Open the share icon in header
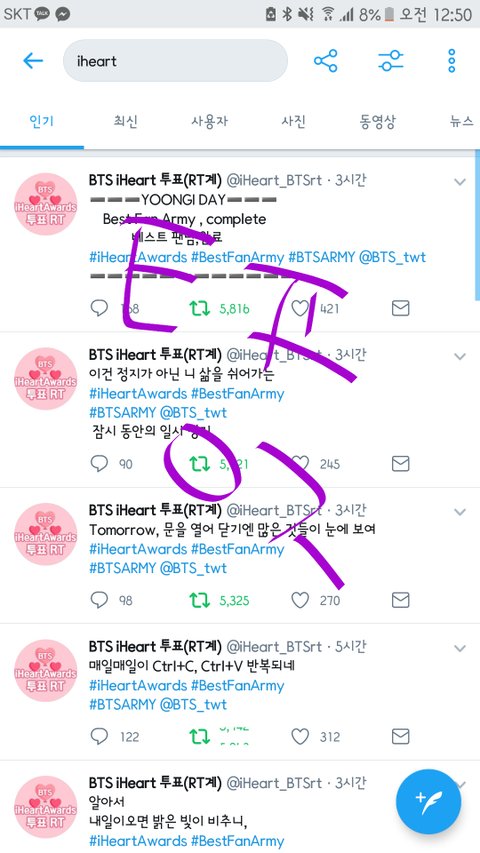 [x=325, y=61]
